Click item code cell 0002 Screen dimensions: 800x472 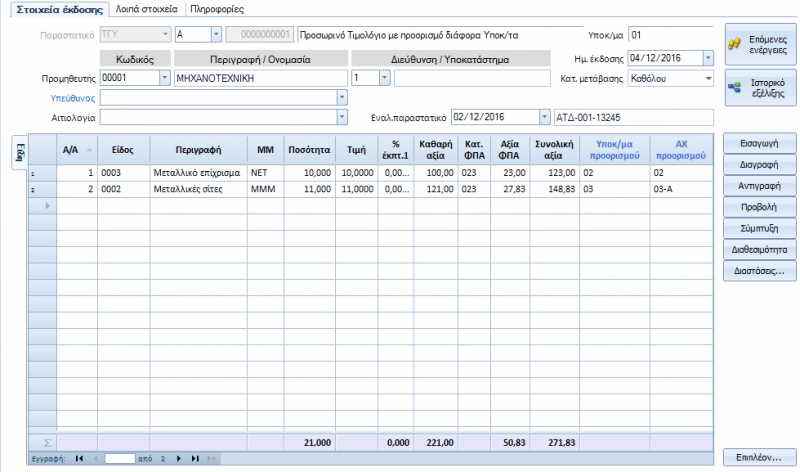point(123,189)
